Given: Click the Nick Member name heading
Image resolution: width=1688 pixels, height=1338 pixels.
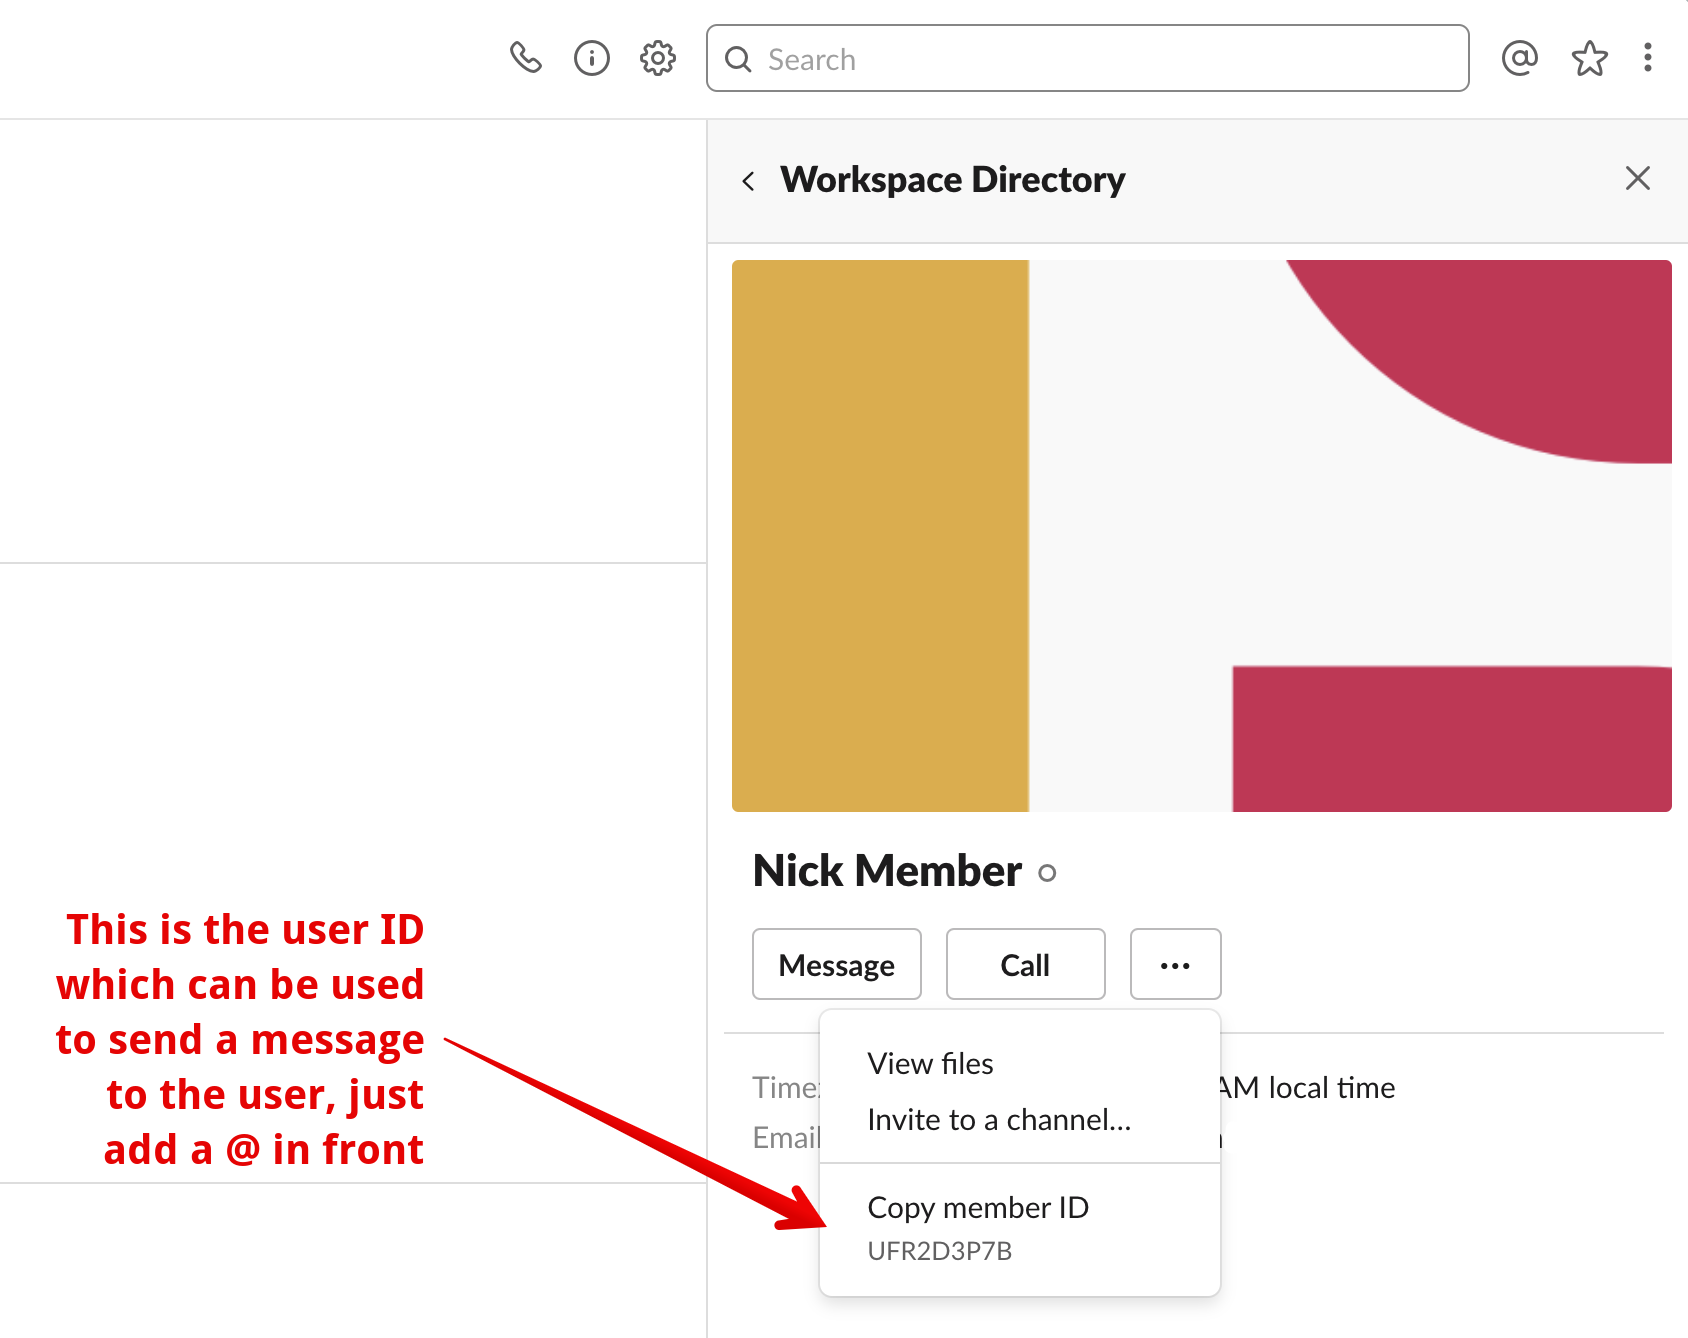Looking at the screenshot, I should click(x=887, y=871).
